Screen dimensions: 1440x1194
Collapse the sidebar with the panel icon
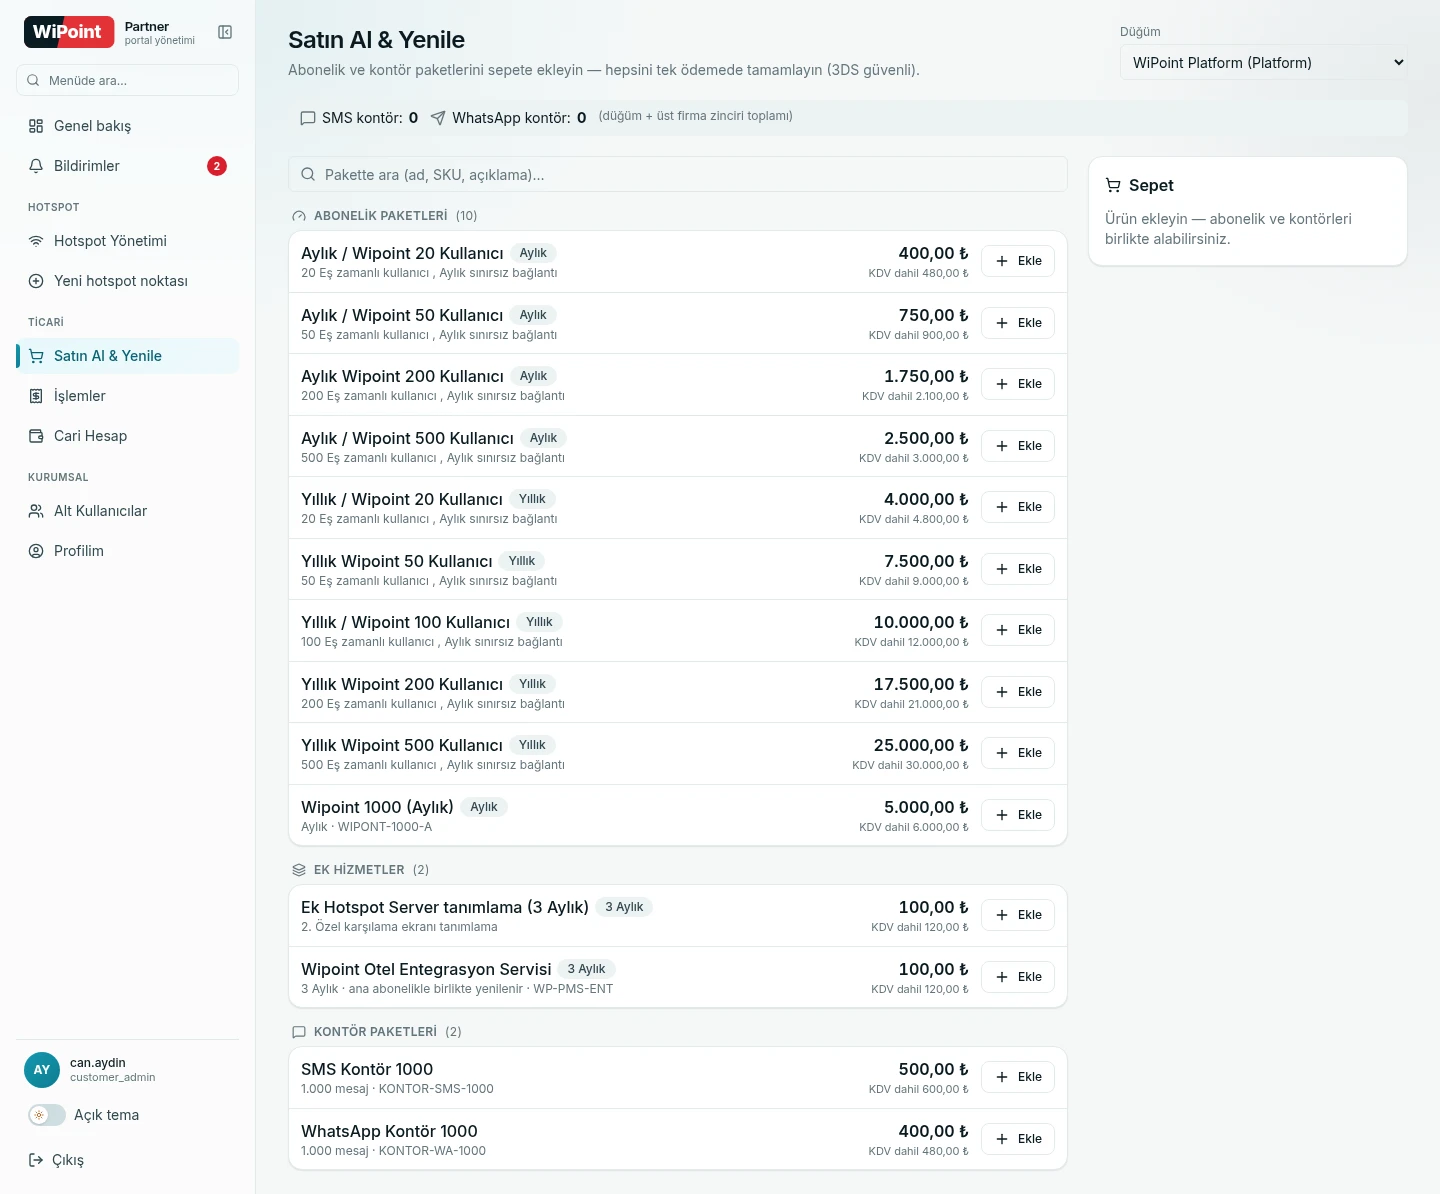(225, 33)
